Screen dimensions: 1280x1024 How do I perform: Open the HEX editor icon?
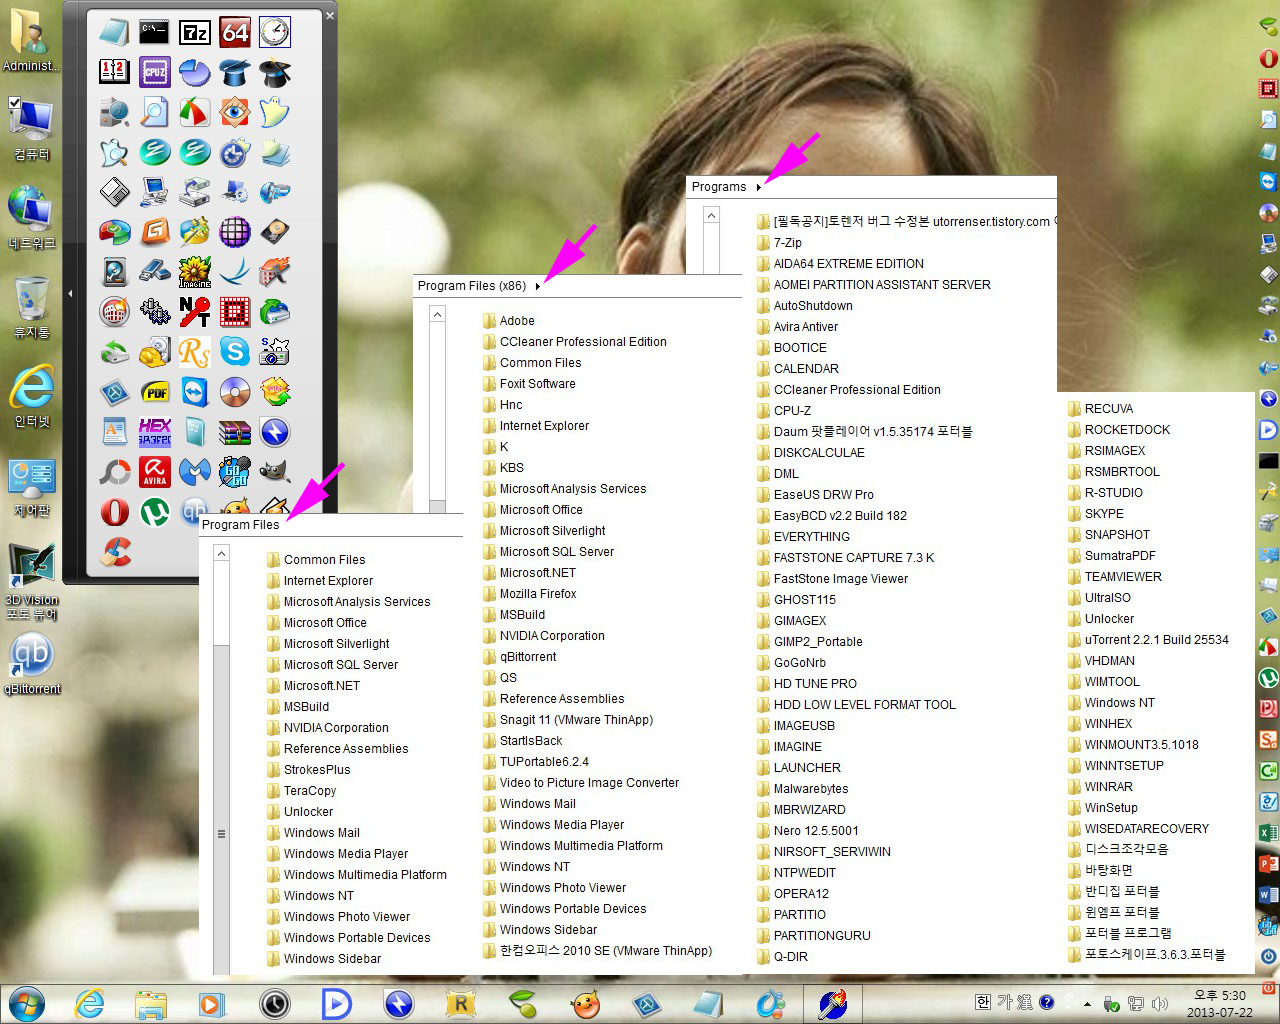pyautogui.click(x=155, y=432)
